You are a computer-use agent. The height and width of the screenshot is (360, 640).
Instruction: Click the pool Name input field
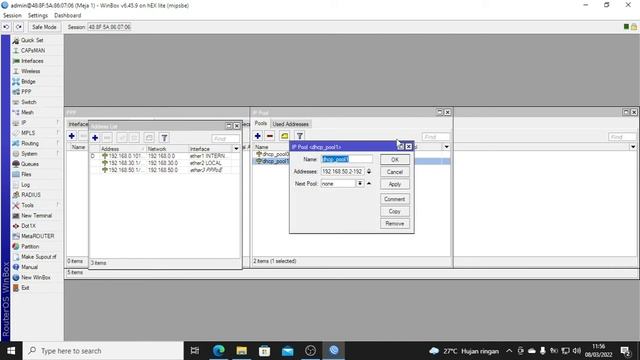point(347,159)
